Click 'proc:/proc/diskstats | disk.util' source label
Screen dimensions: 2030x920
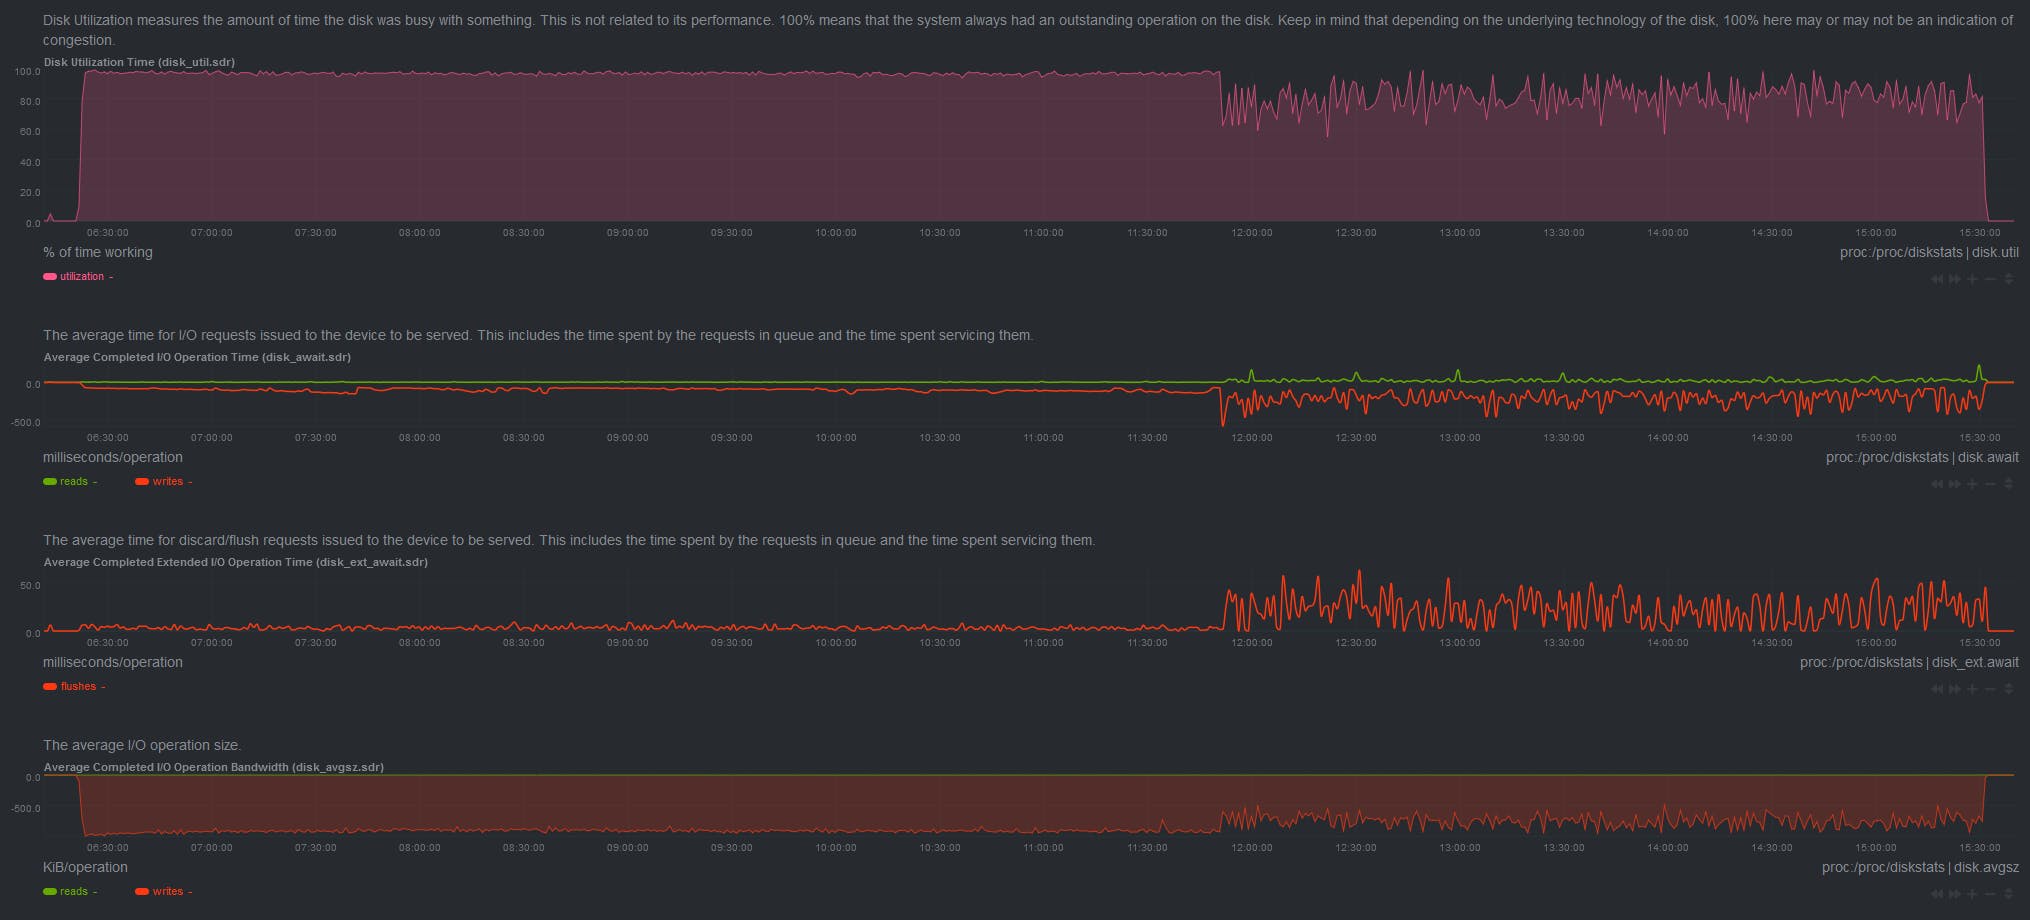pyautogui.click(x=1929, y=252)
